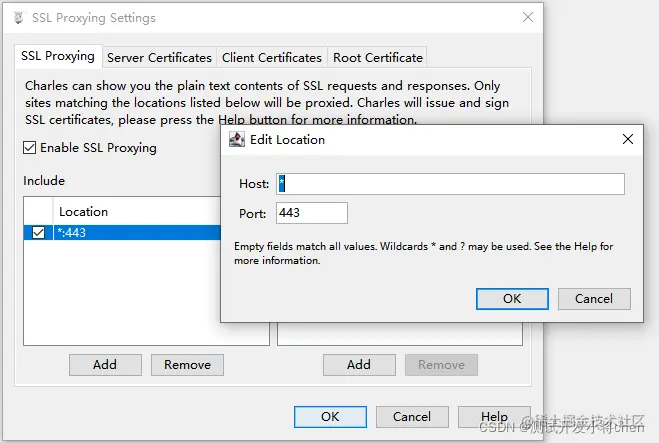Open Help in SSL Proxying Settings

(494, 417)
